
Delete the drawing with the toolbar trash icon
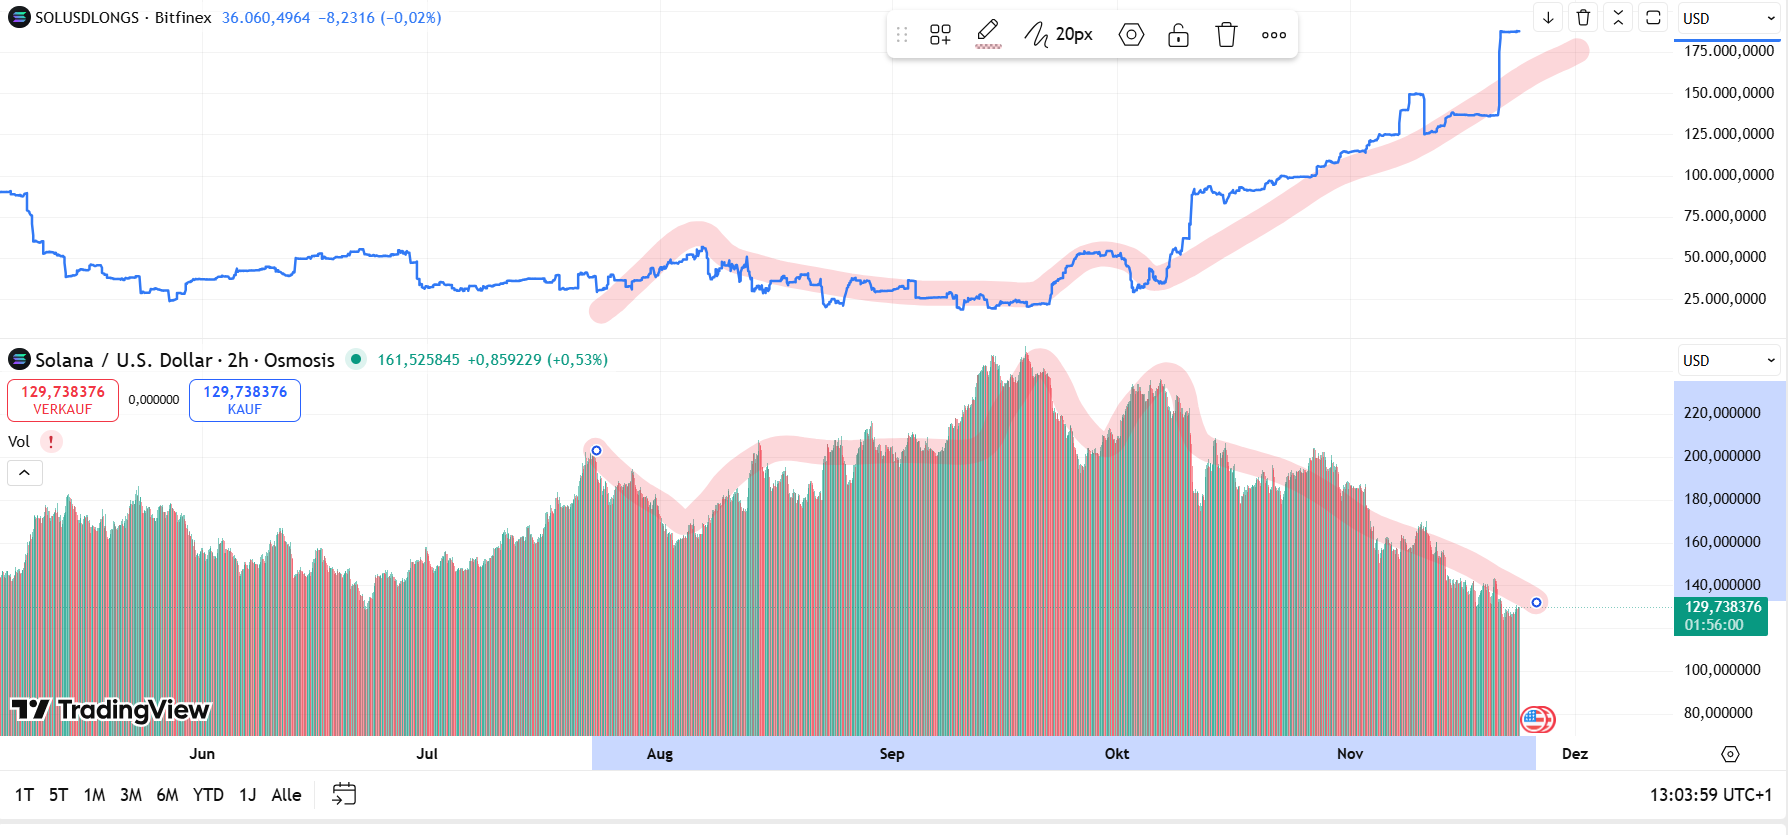pos(1226,35)
